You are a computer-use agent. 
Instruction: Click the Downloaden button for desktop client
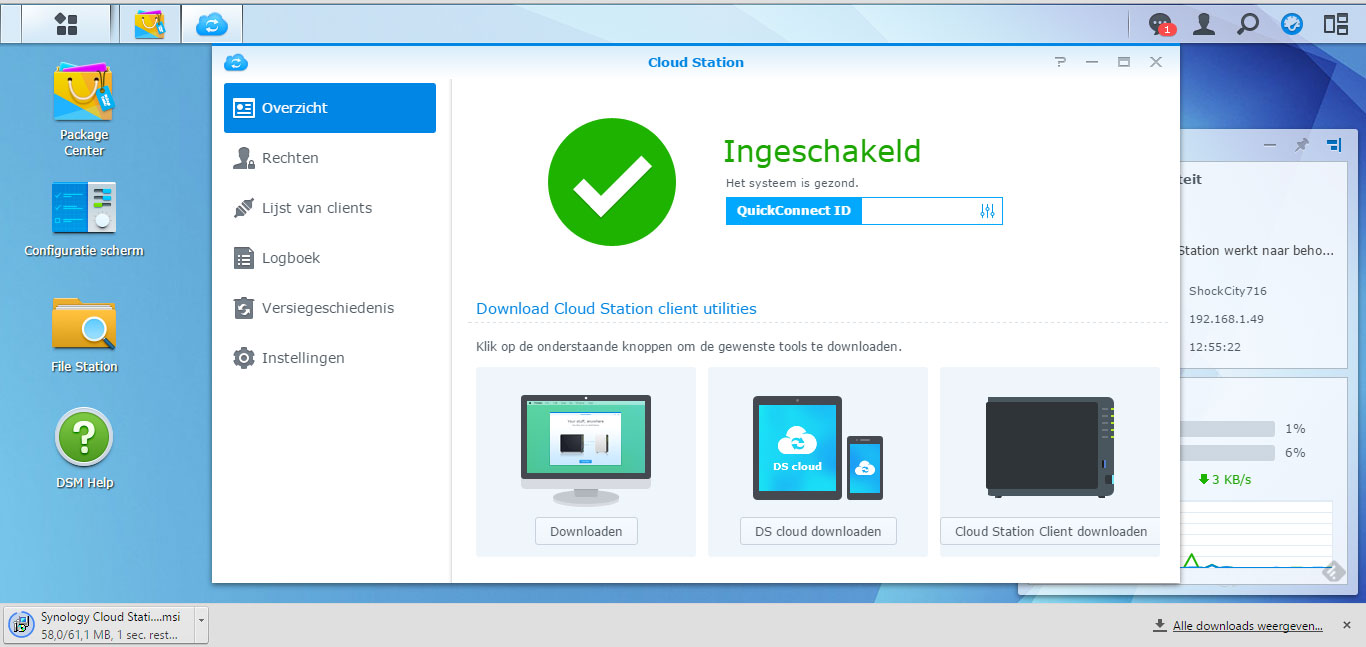click(586, 531)
